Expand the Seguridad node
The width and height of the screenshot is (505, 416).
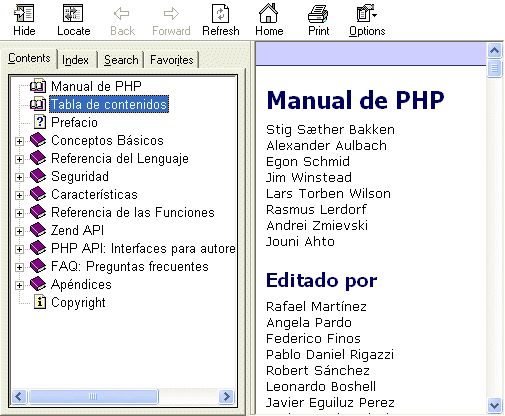click(x=19, y=177)
